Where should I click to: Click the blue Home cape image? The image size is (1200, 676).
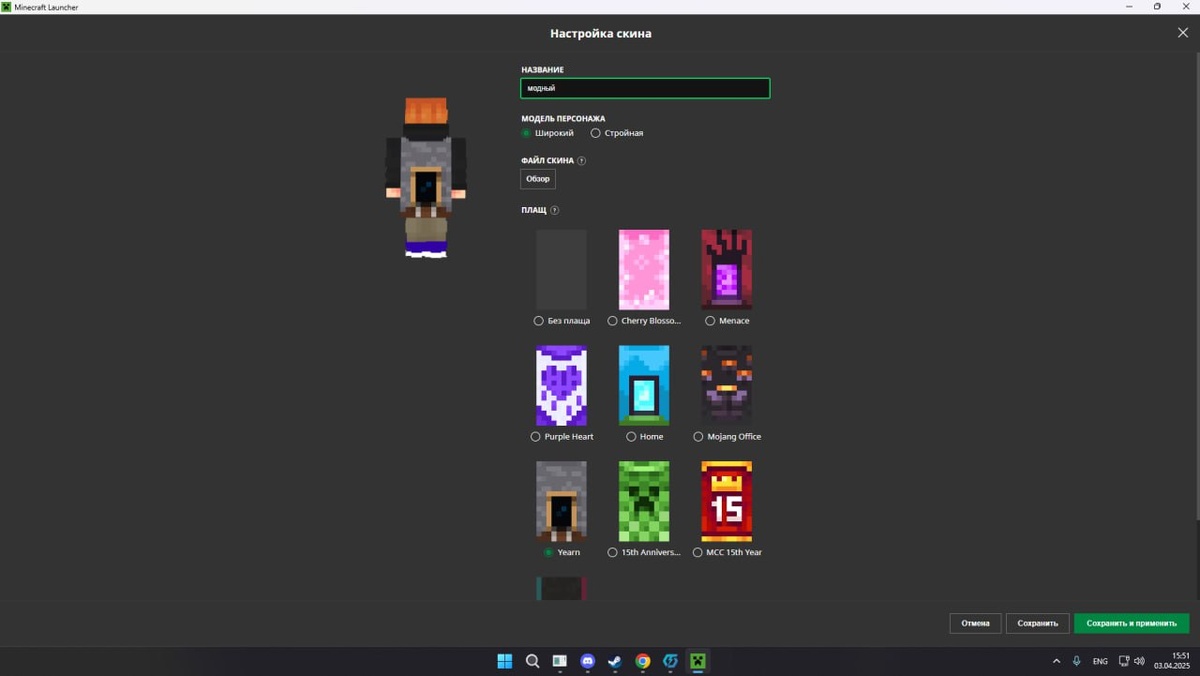[x=644, y=386]
